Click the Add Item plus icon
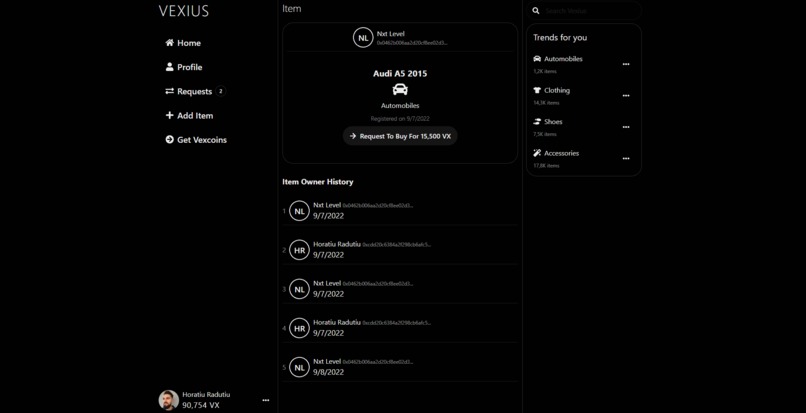Screen dimensions: 806x413 pos(169,115)
